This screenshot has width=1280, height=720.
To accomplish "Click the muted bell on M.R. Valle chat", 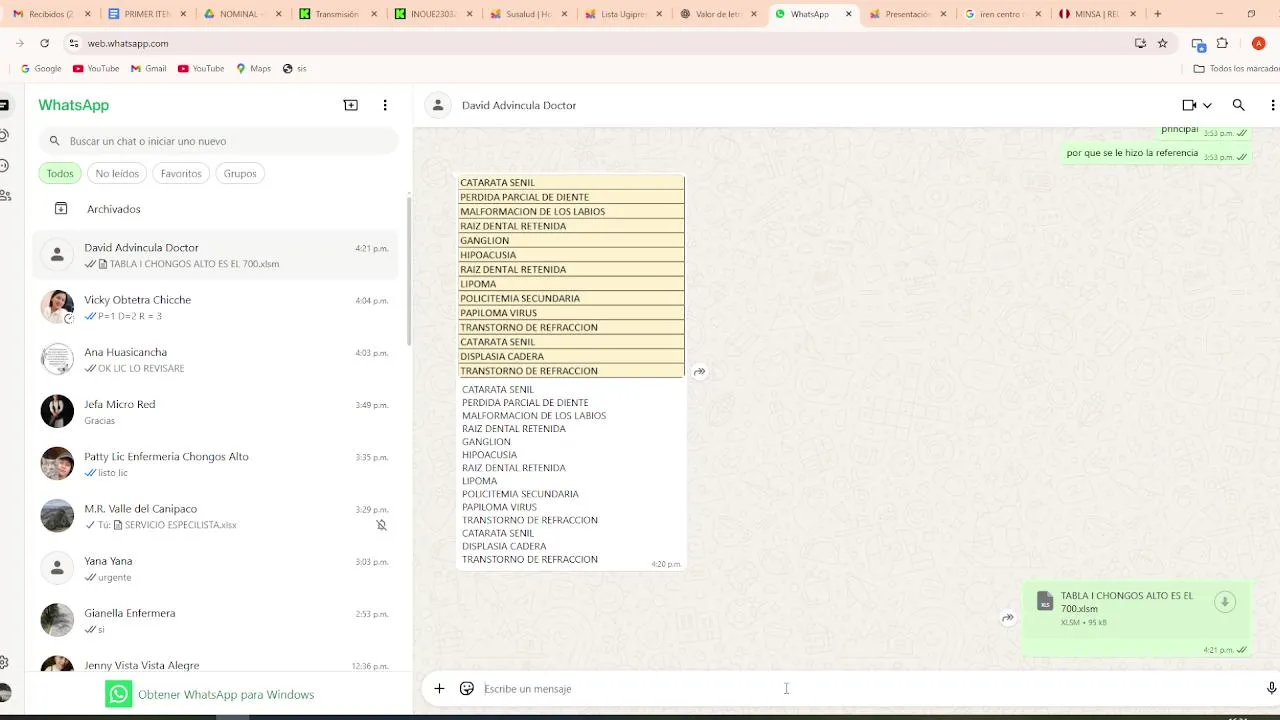I will coord(381,525).
